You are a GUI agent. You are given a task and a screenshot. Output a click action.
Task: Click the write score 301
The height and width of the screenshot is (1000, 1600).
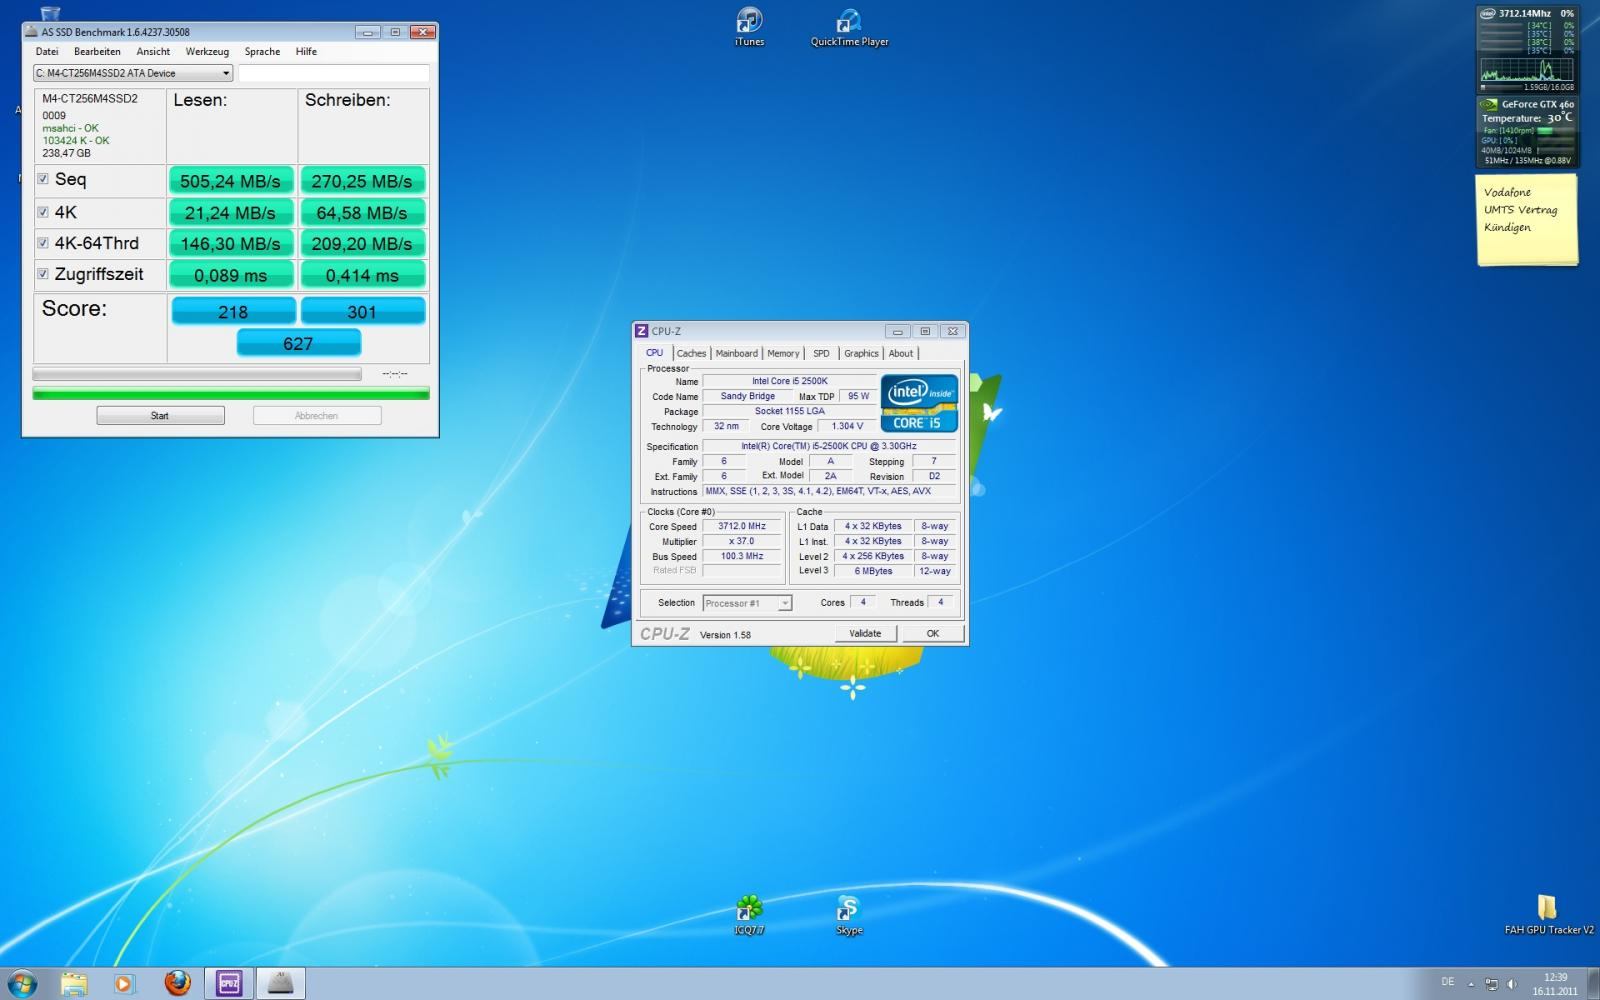362,311
